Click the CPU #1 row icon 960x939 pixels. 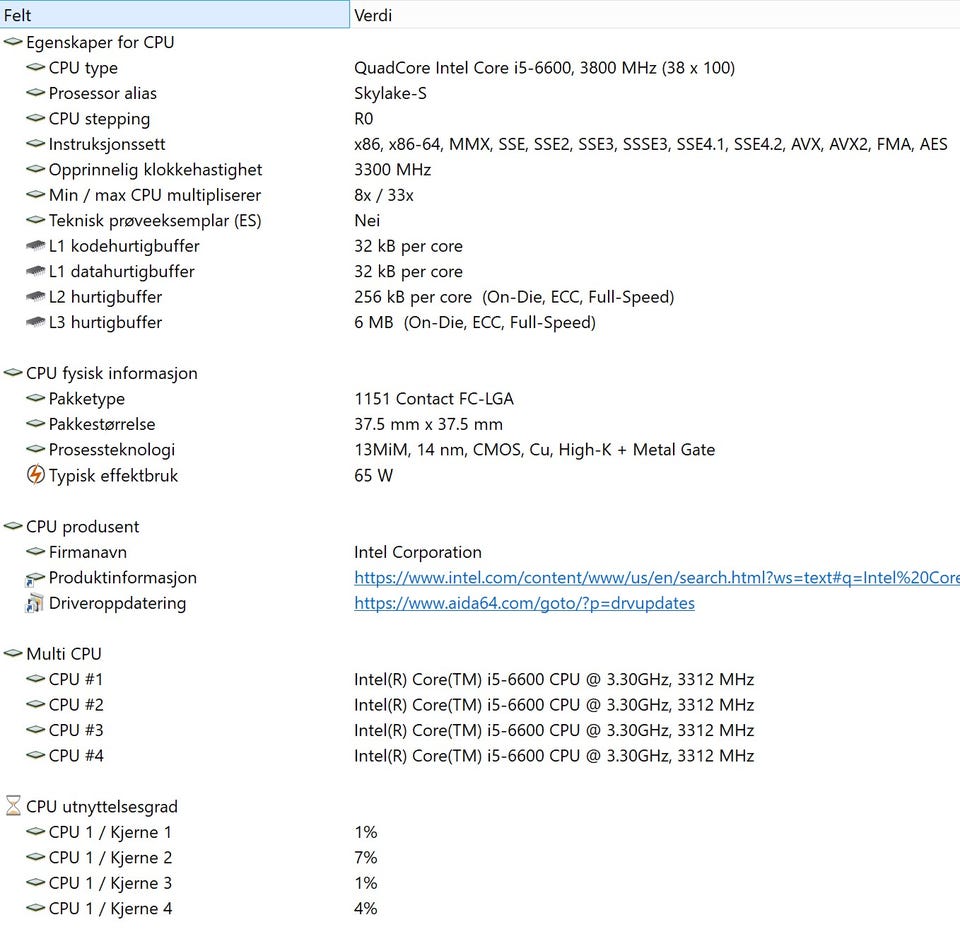coord(36,679)
